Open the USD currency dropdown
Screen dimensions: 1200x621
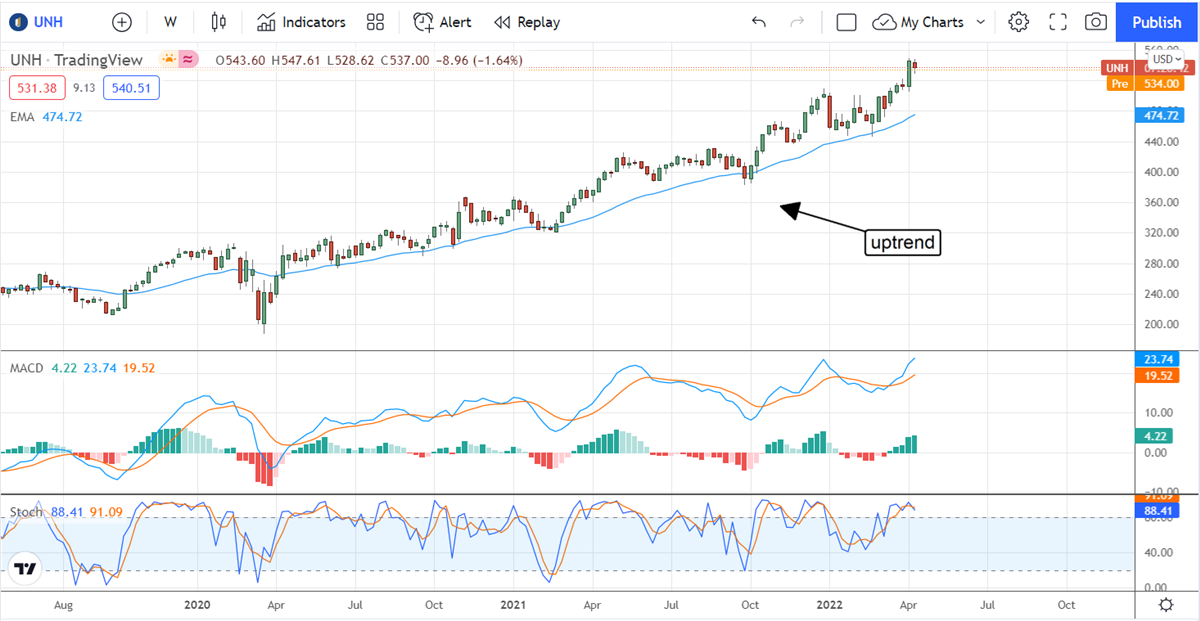(1164, 60)
